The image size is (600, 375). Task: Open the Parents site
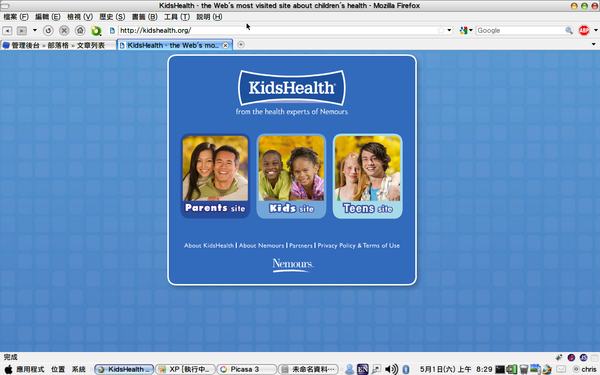(x=215, y=176)
